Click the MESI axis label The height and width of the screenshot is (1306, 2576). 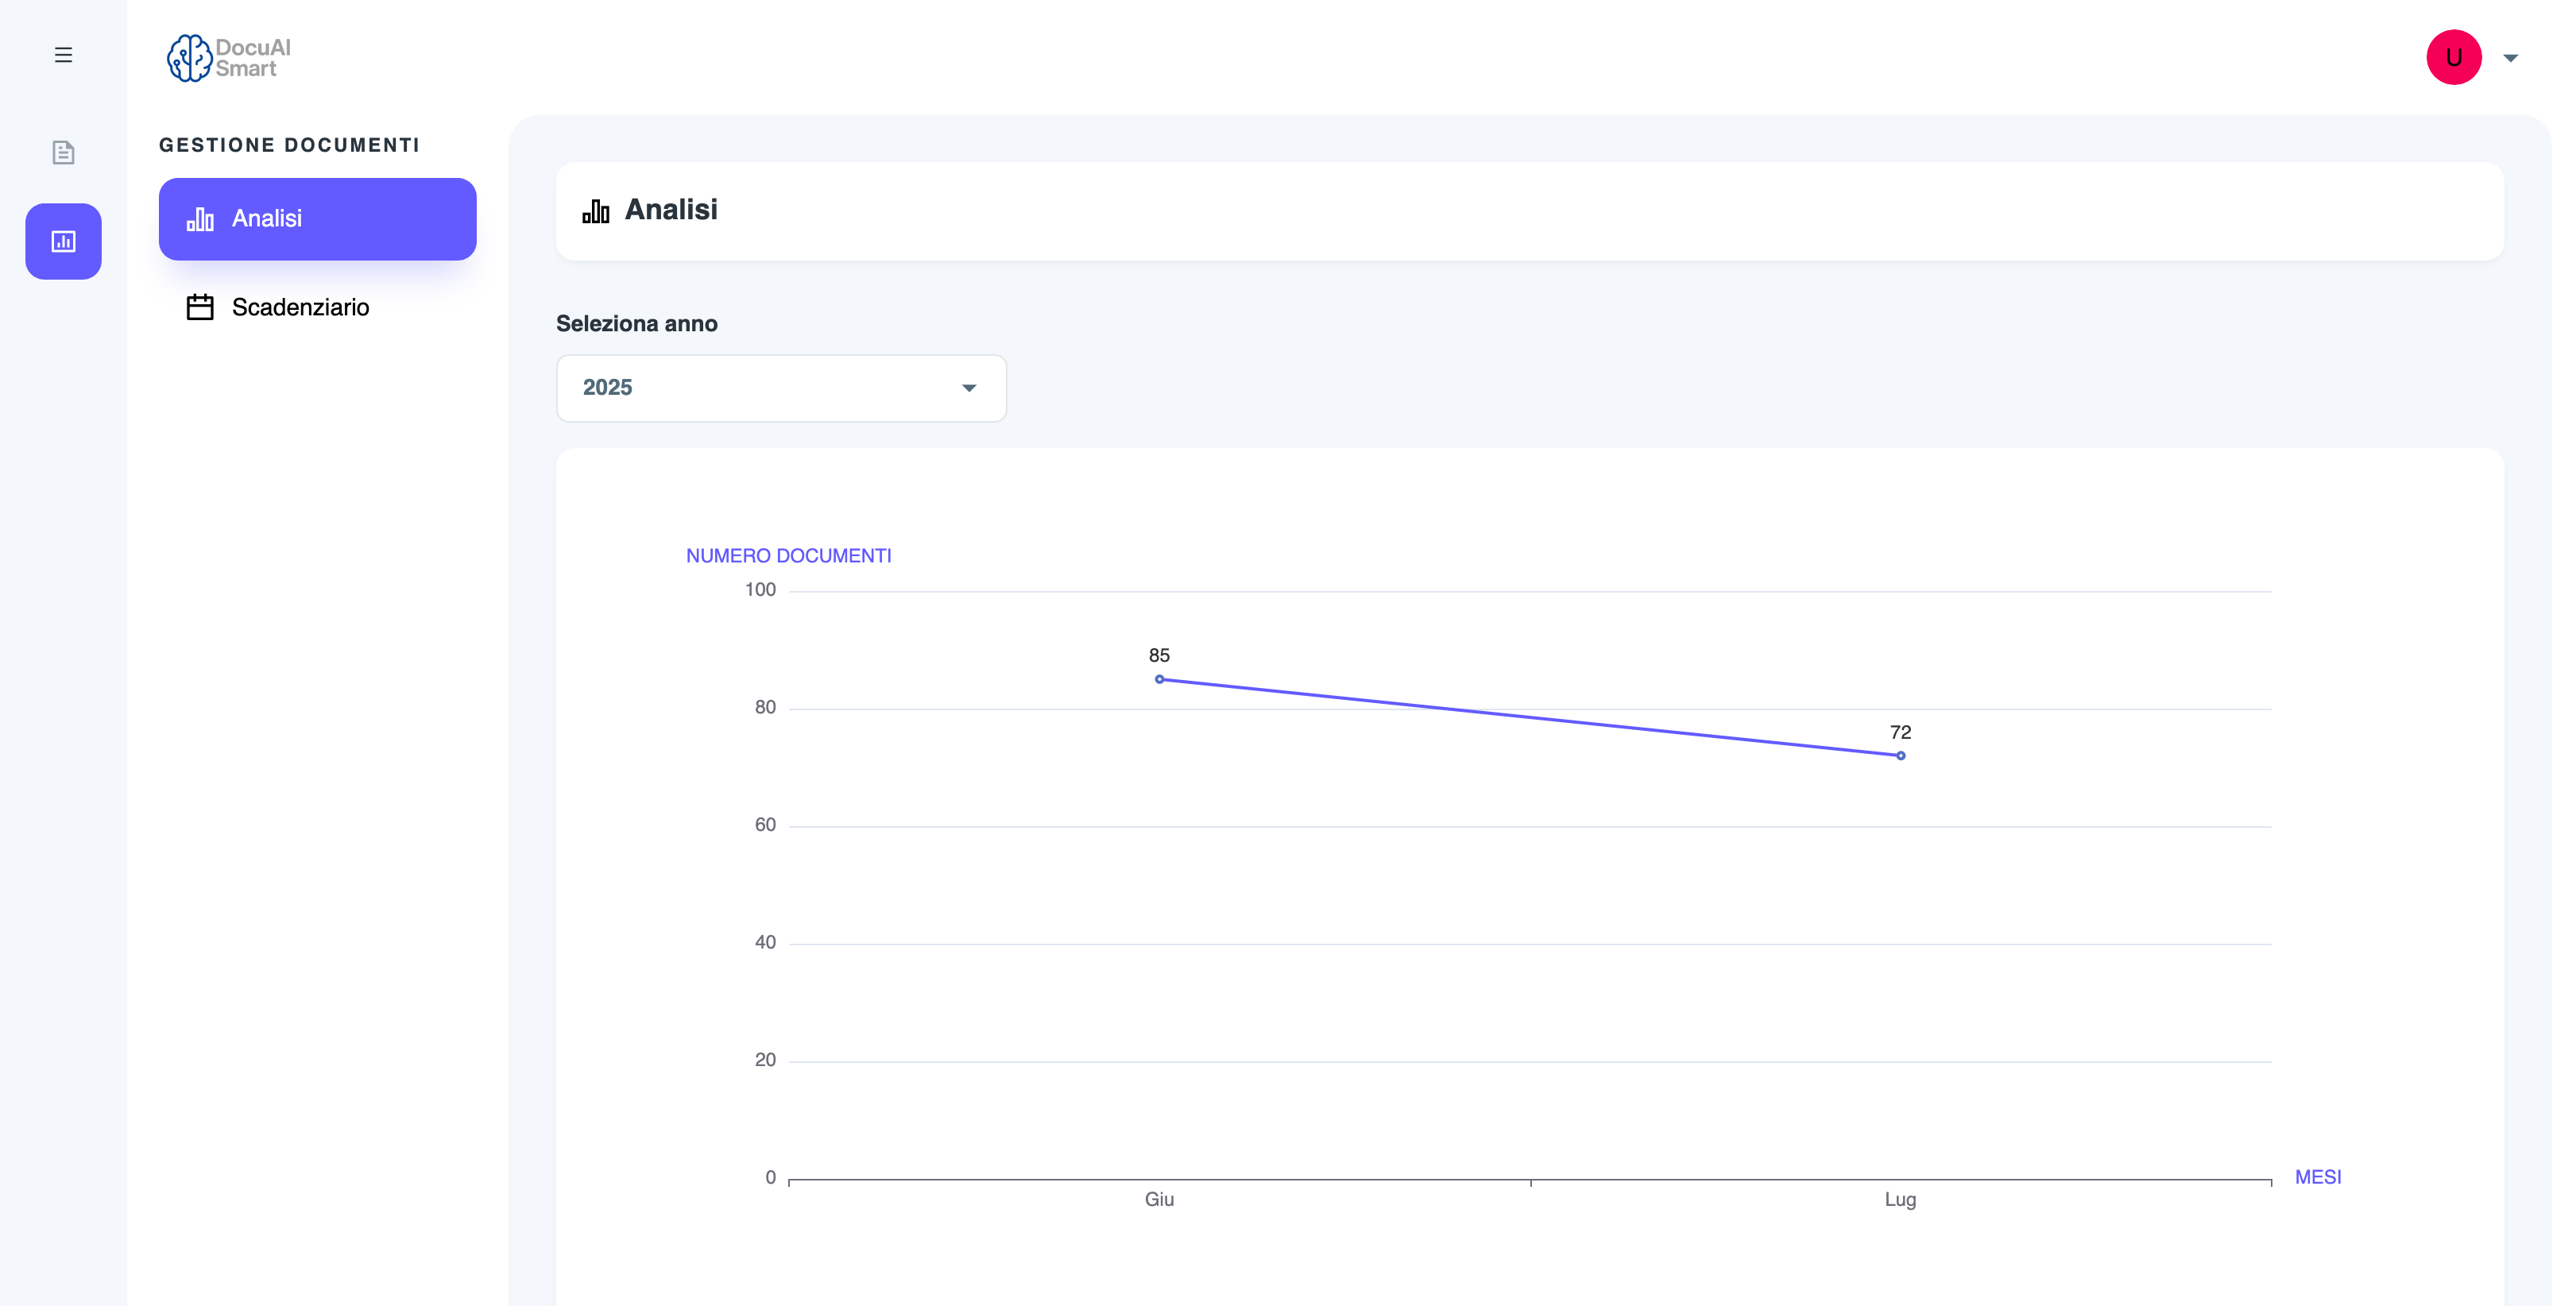pos(2319,1177)
